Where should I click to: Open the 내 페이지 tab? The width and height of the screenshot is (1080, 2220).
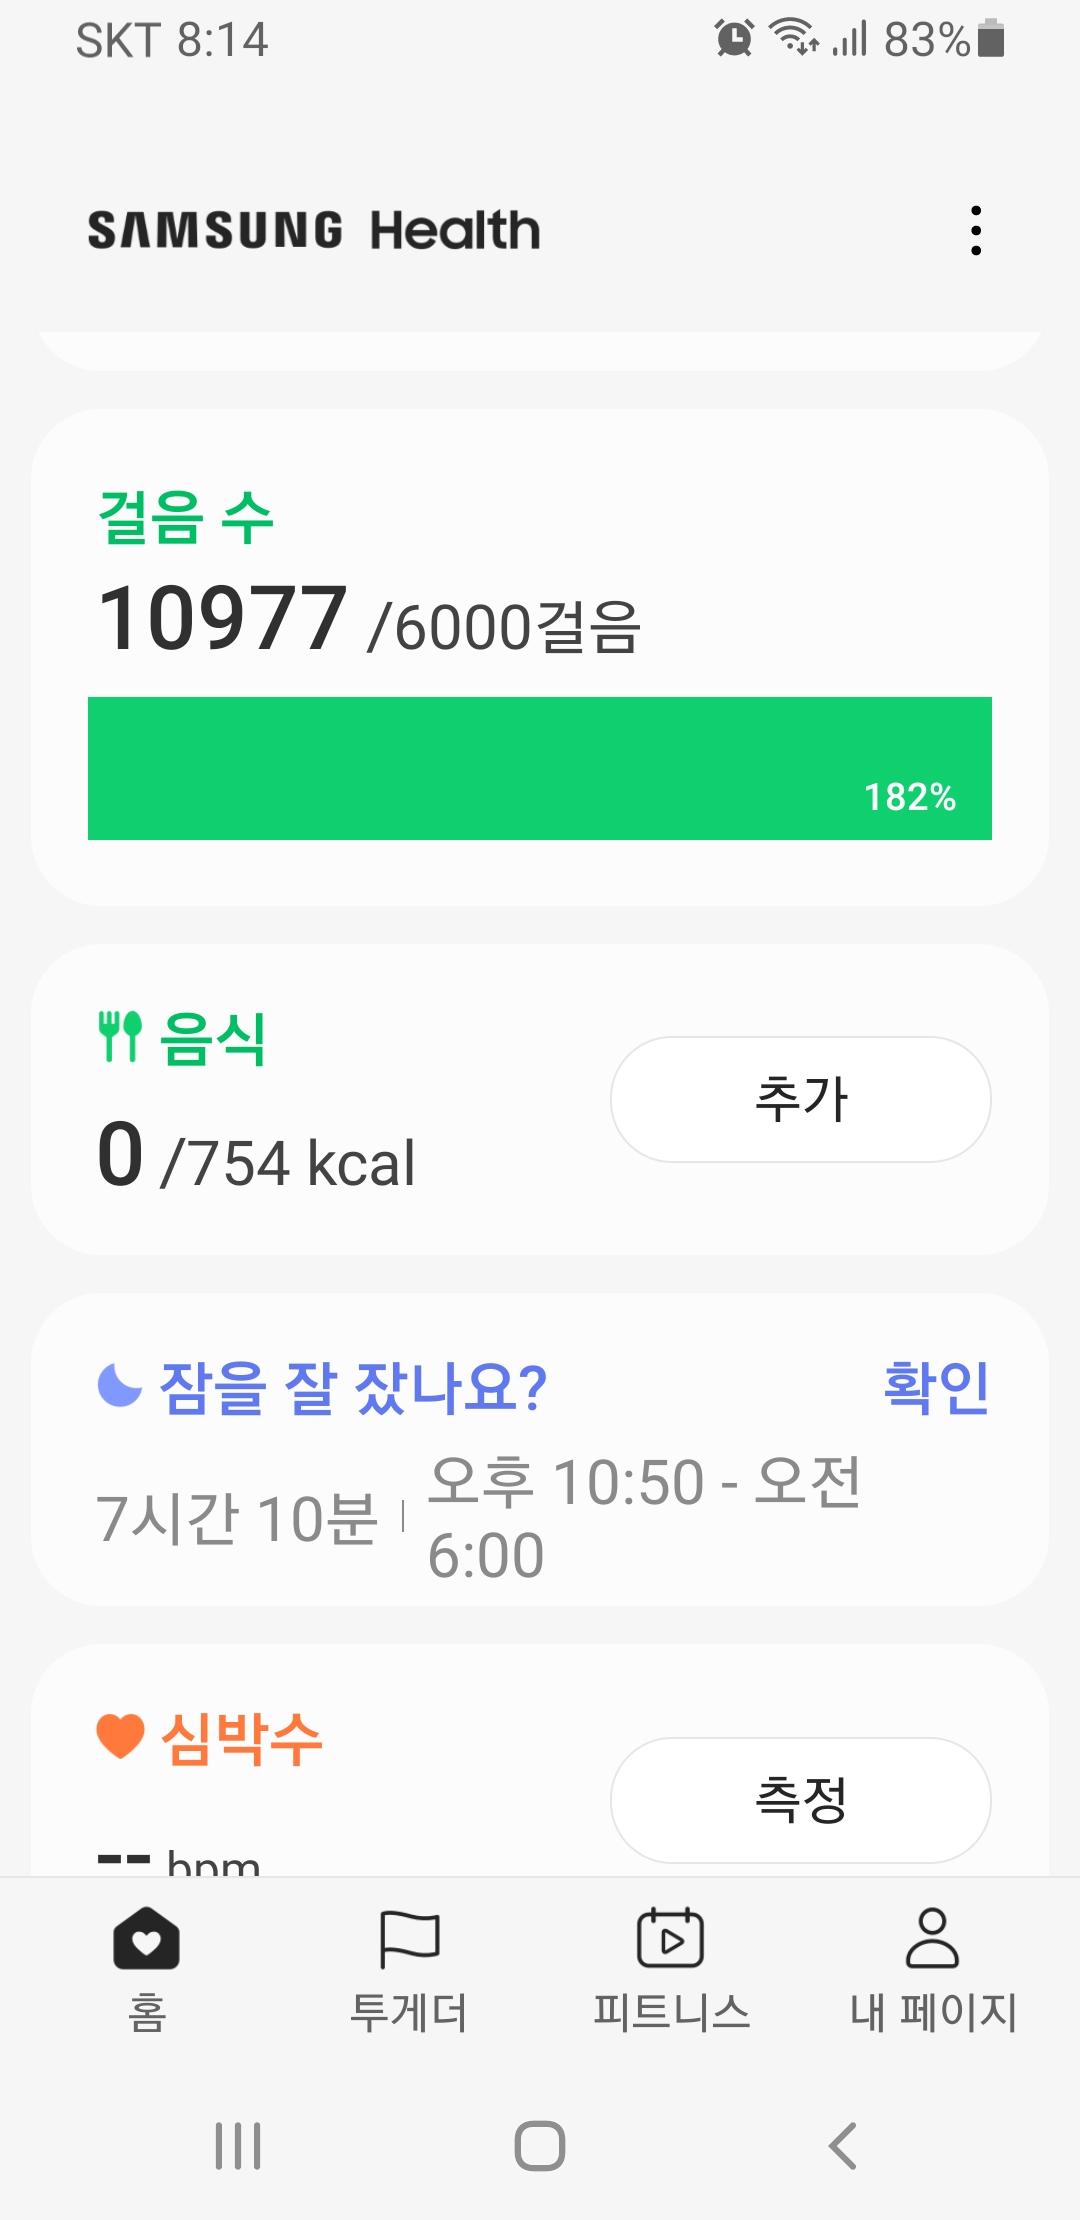pos(933,2012)
